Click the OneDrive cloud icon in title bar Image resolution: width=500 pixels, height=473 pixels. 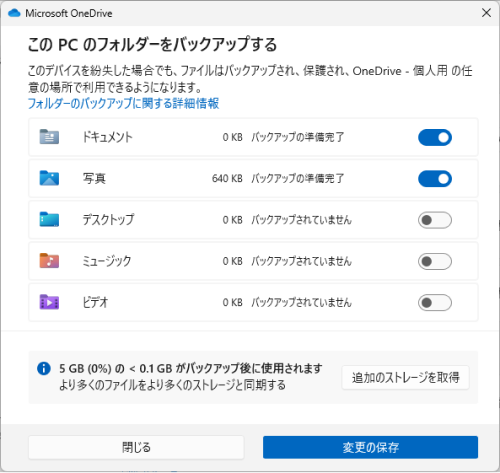14,13
